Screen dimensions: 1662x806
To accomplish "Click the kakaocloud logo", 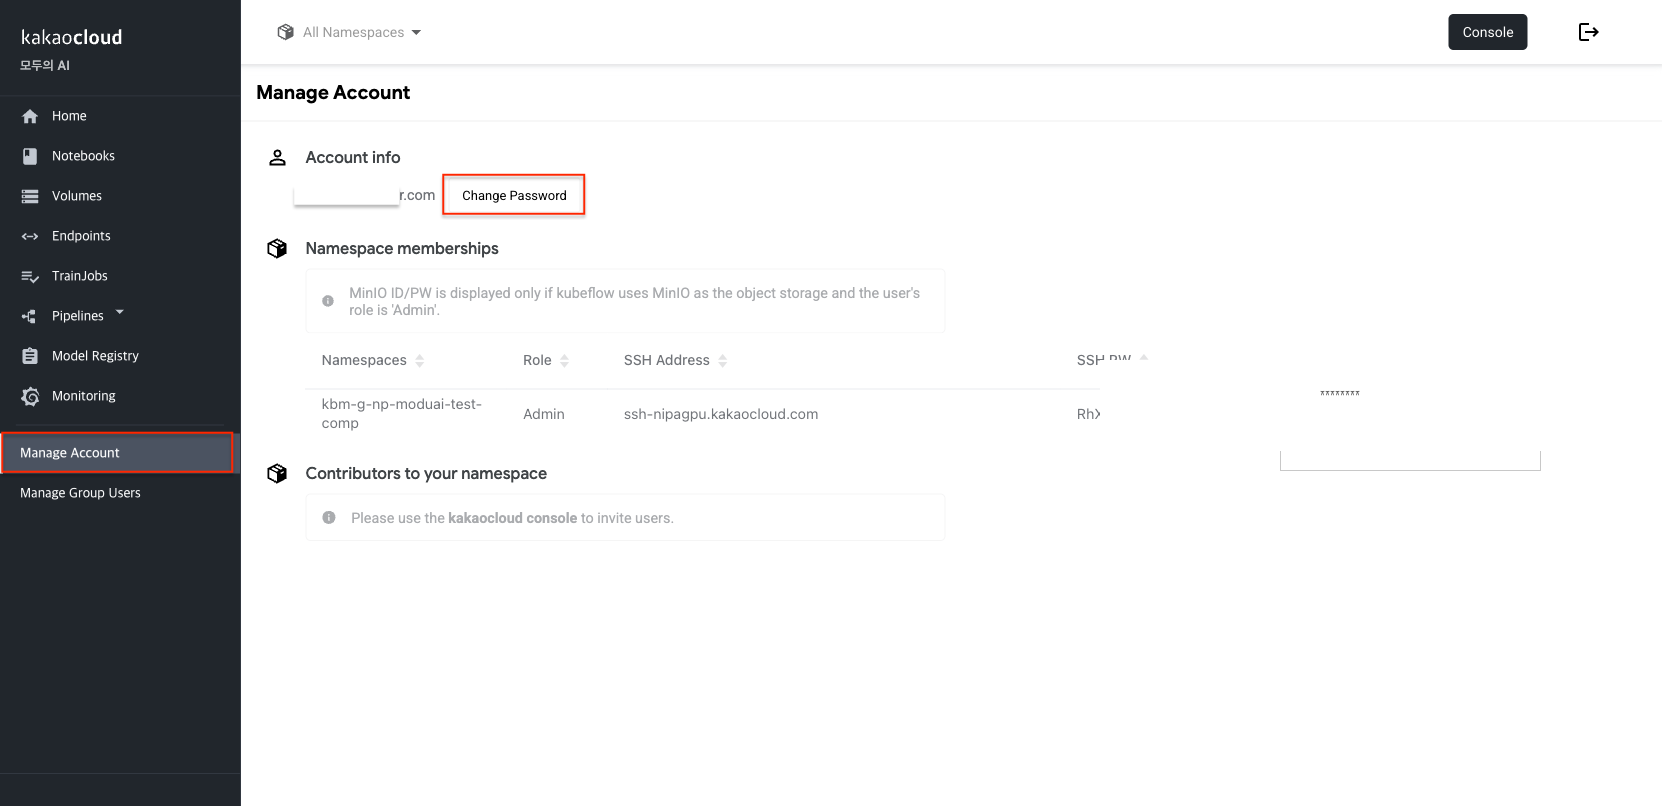I will tap(71, 37).
